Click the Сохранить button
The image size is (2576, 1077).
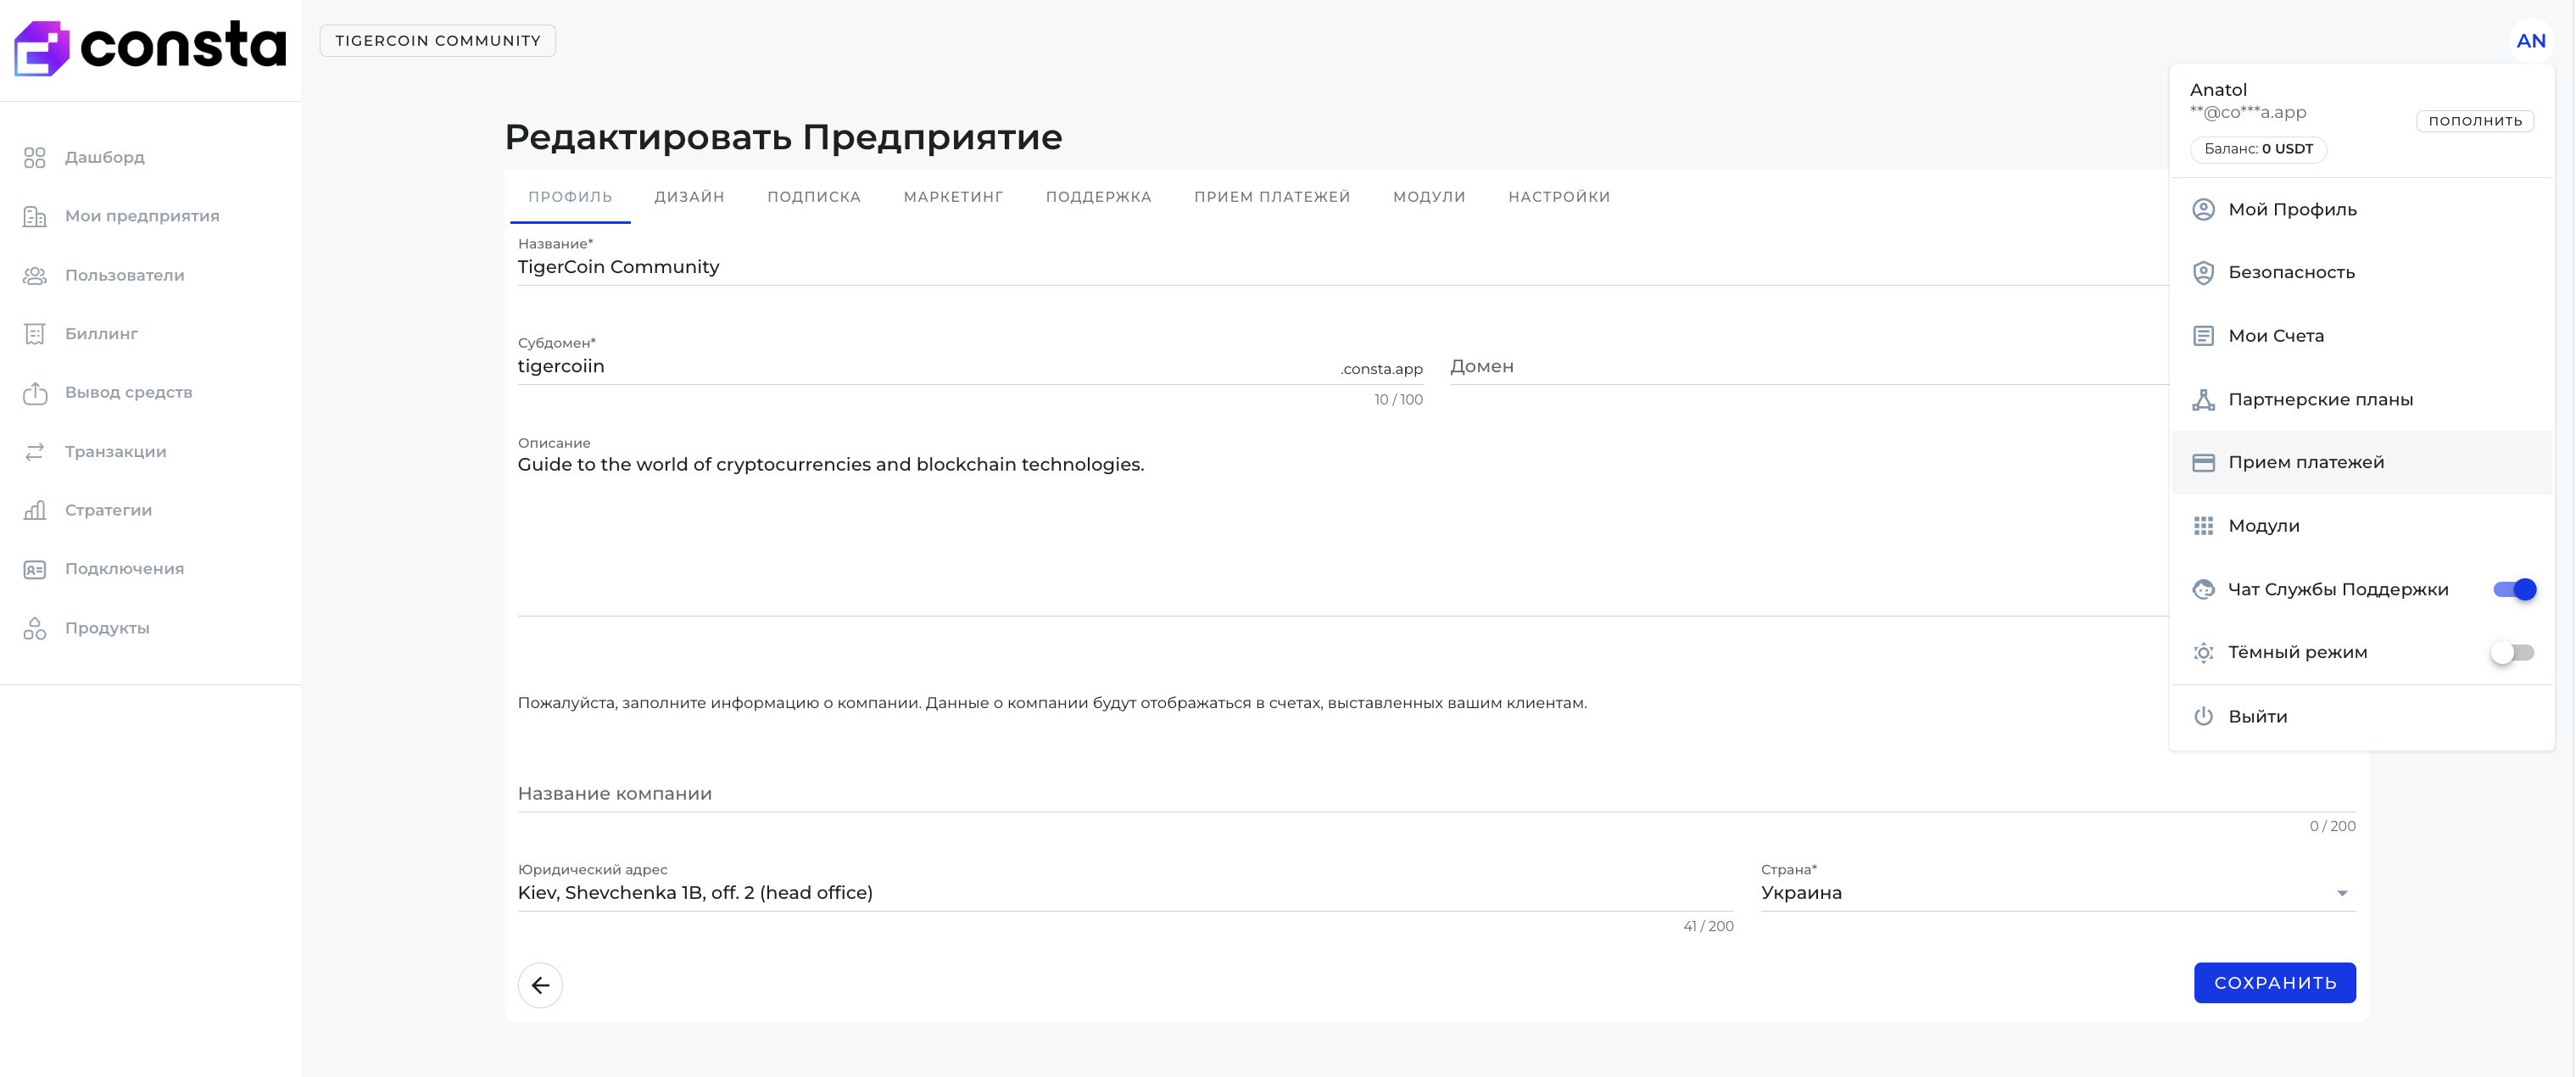tap(2274, 983)
